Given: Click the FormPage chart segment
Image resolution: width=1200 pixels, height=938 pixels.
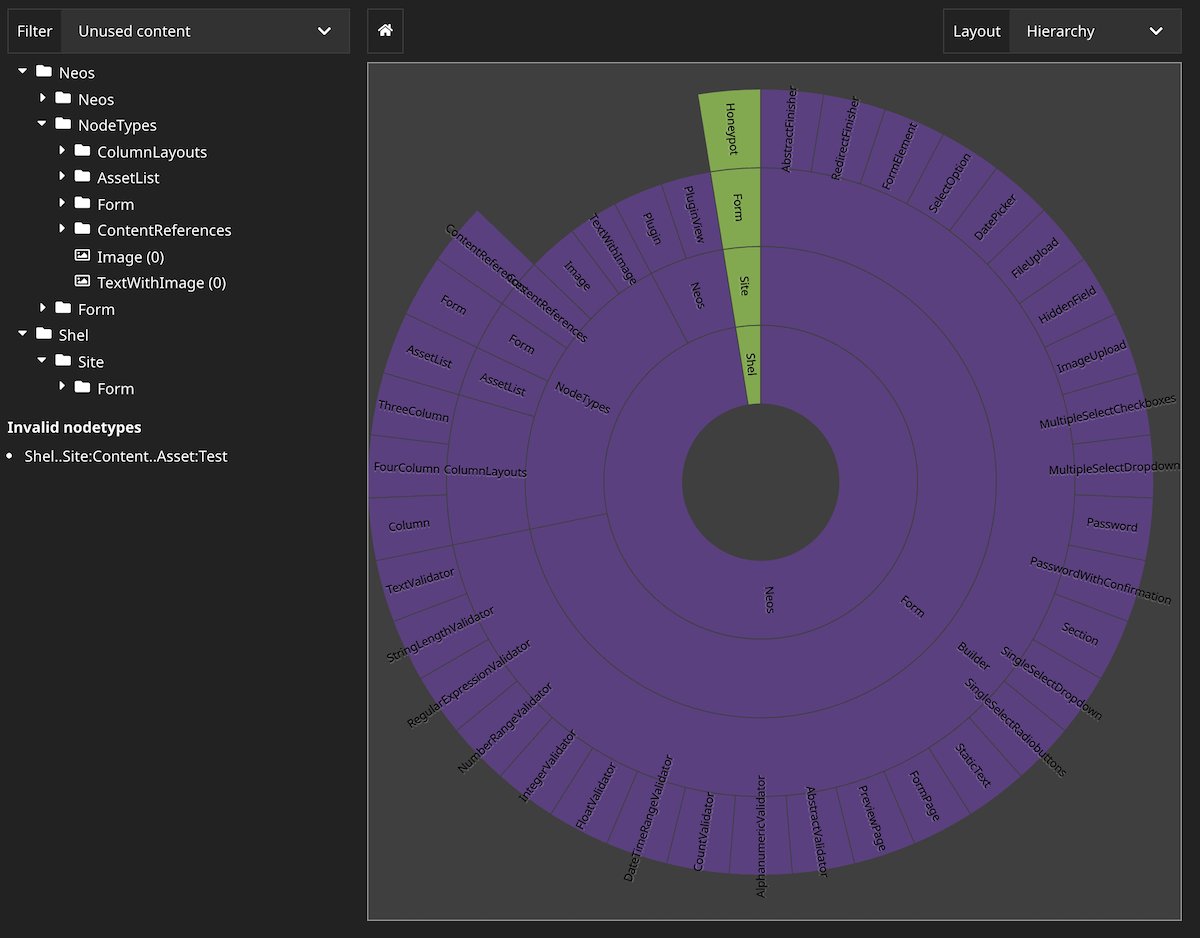Looking at the screenshot, I should [925, 796].
